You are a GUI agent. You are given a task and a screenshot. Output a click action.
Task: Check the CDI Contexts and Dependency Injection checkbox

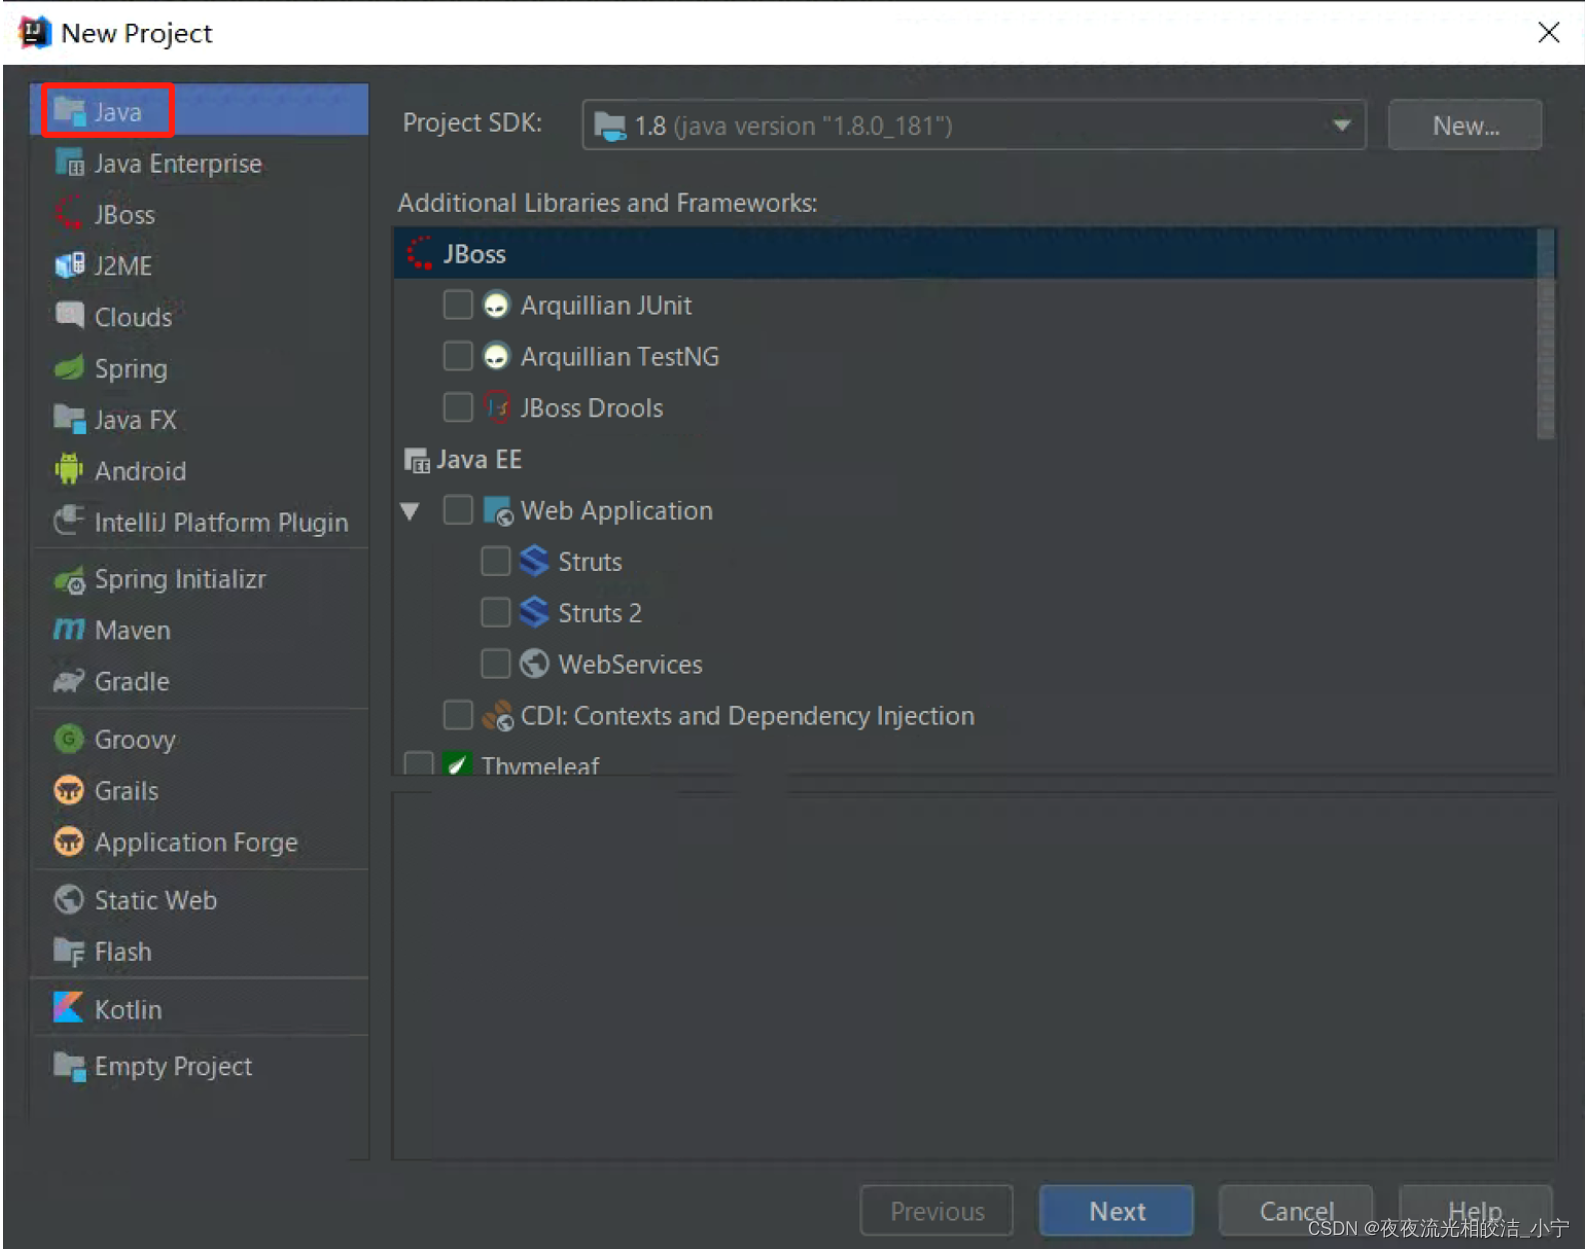click(458, 714)
